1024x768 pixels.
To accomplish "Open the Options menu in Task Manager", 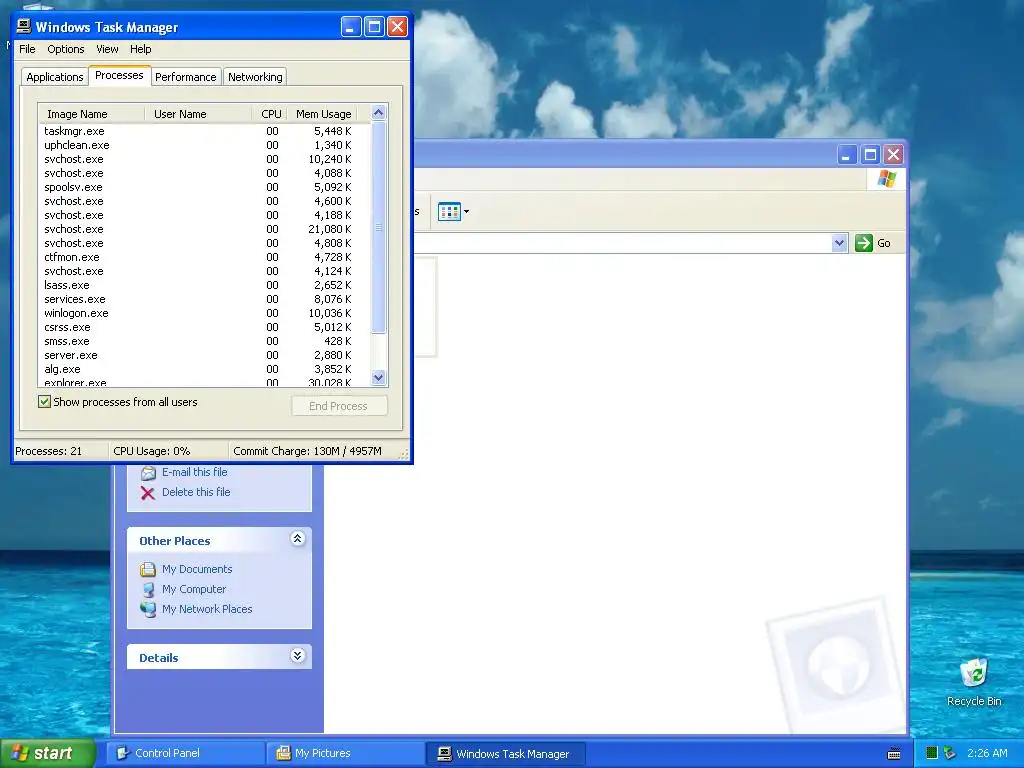I will [65, 49].
